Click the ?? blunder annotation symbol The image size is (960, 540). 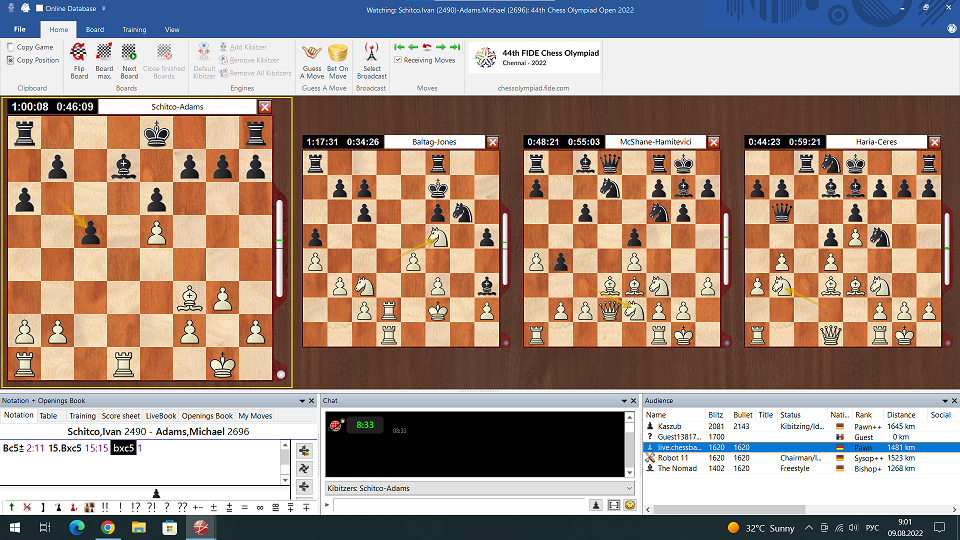click(182, 507)
